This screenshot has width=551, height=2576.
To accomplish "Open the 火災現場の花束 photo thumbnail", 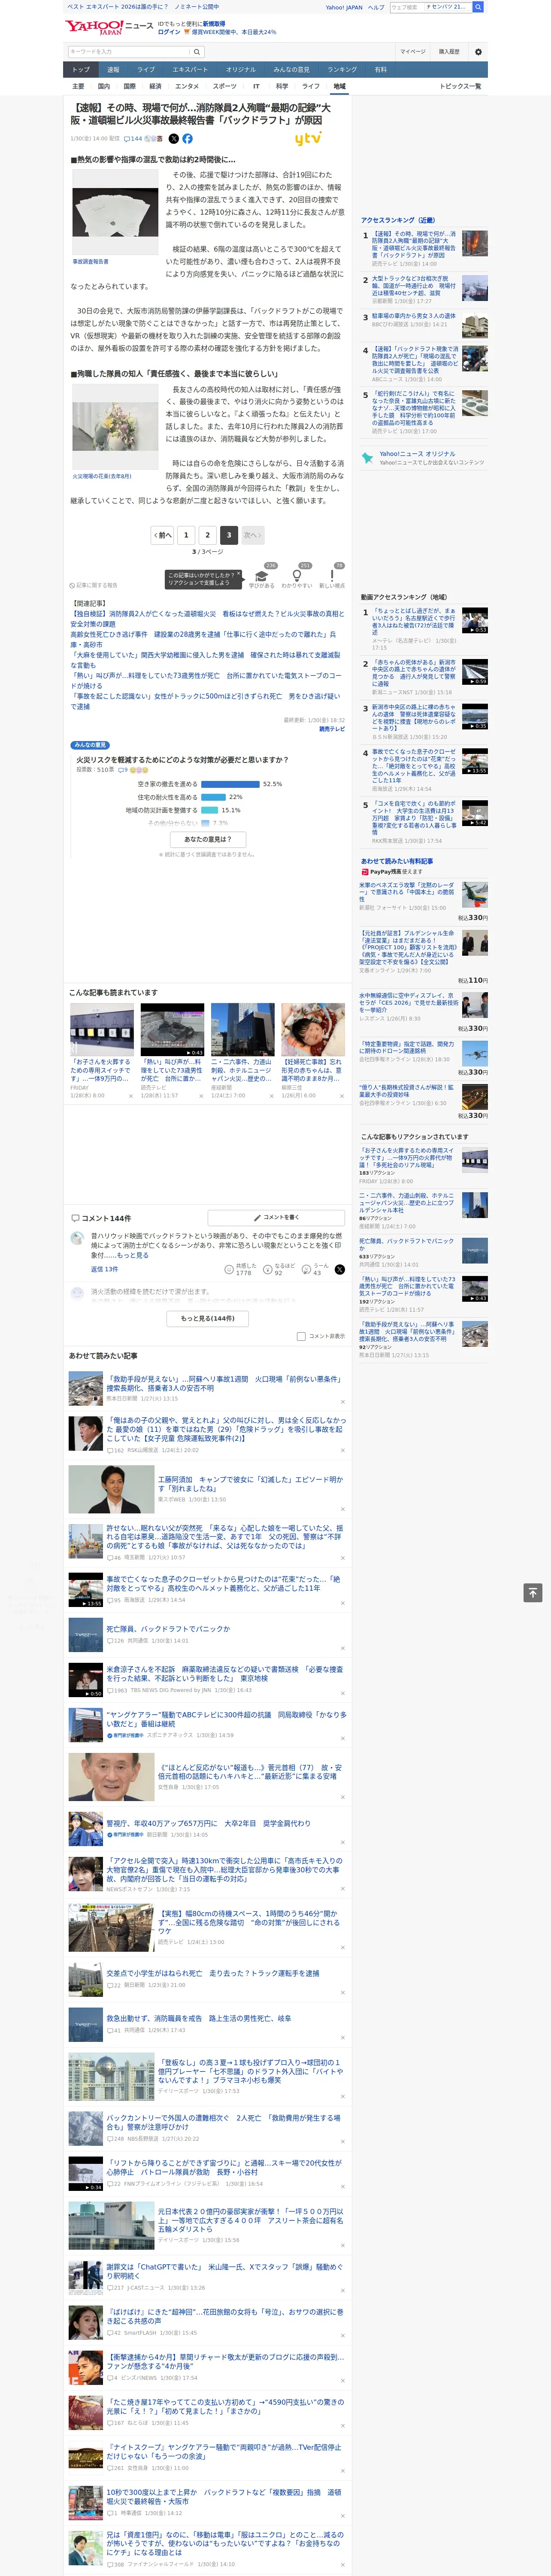I will point(115,427).
